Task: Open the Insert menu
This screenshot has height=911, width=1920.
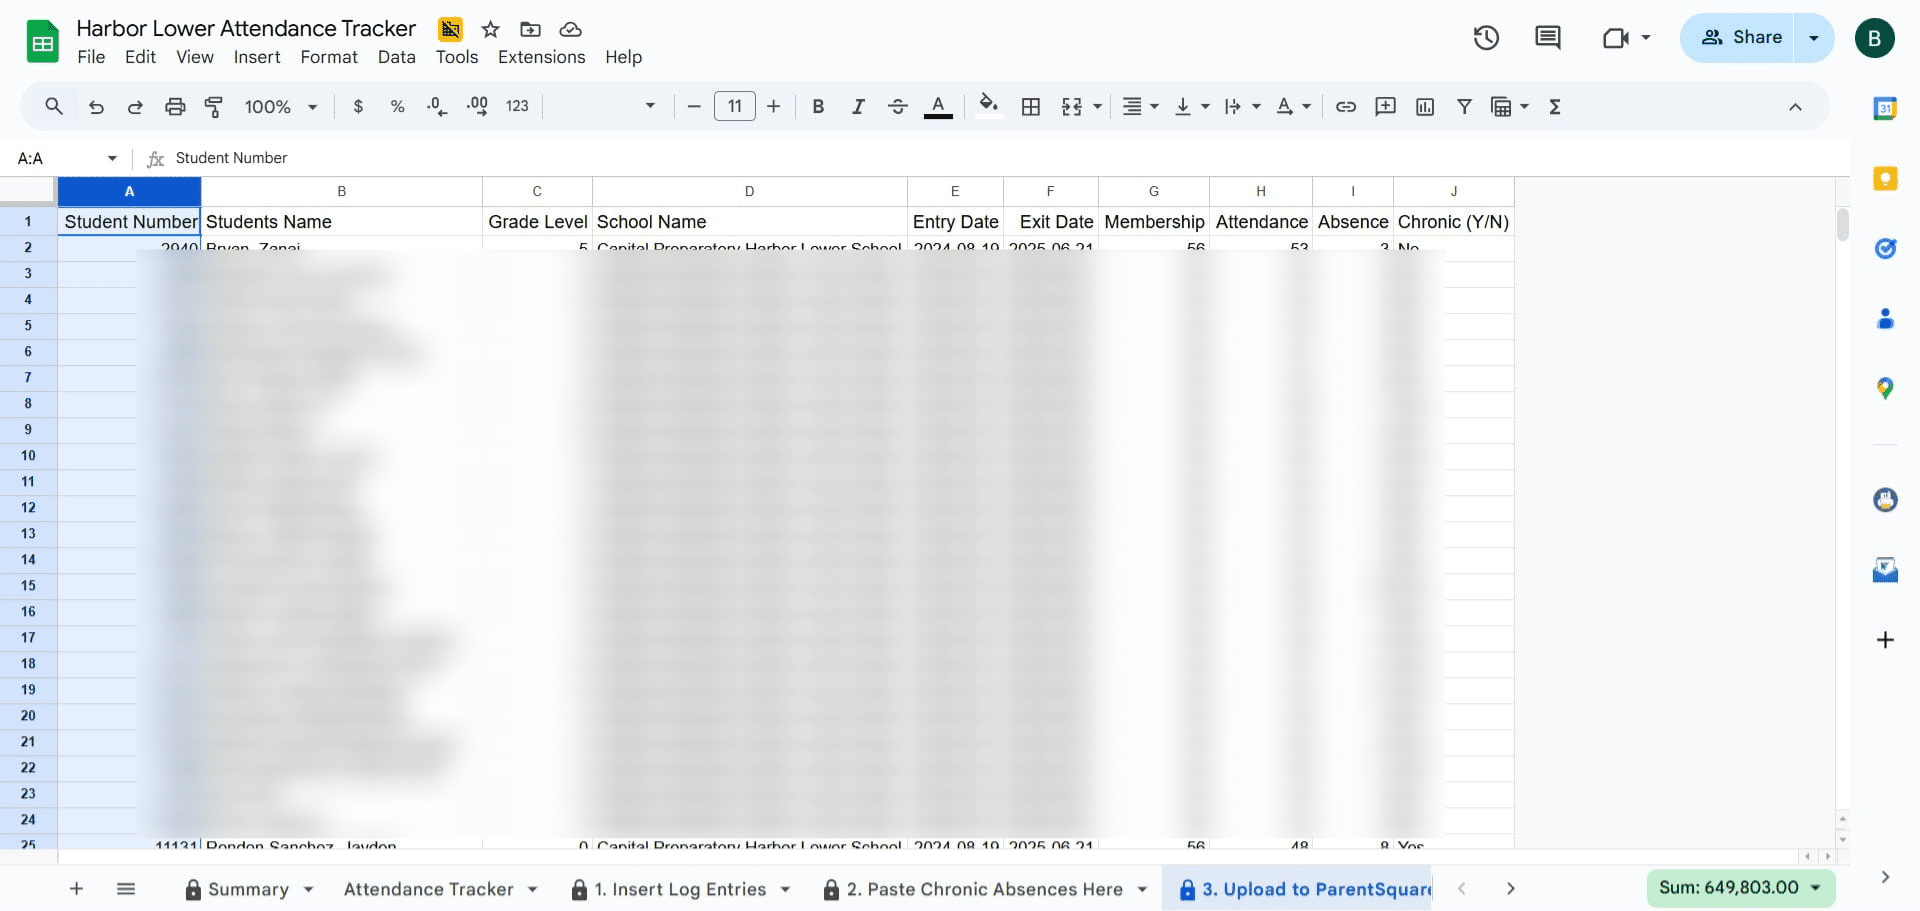Action: (x=257, y=57)
